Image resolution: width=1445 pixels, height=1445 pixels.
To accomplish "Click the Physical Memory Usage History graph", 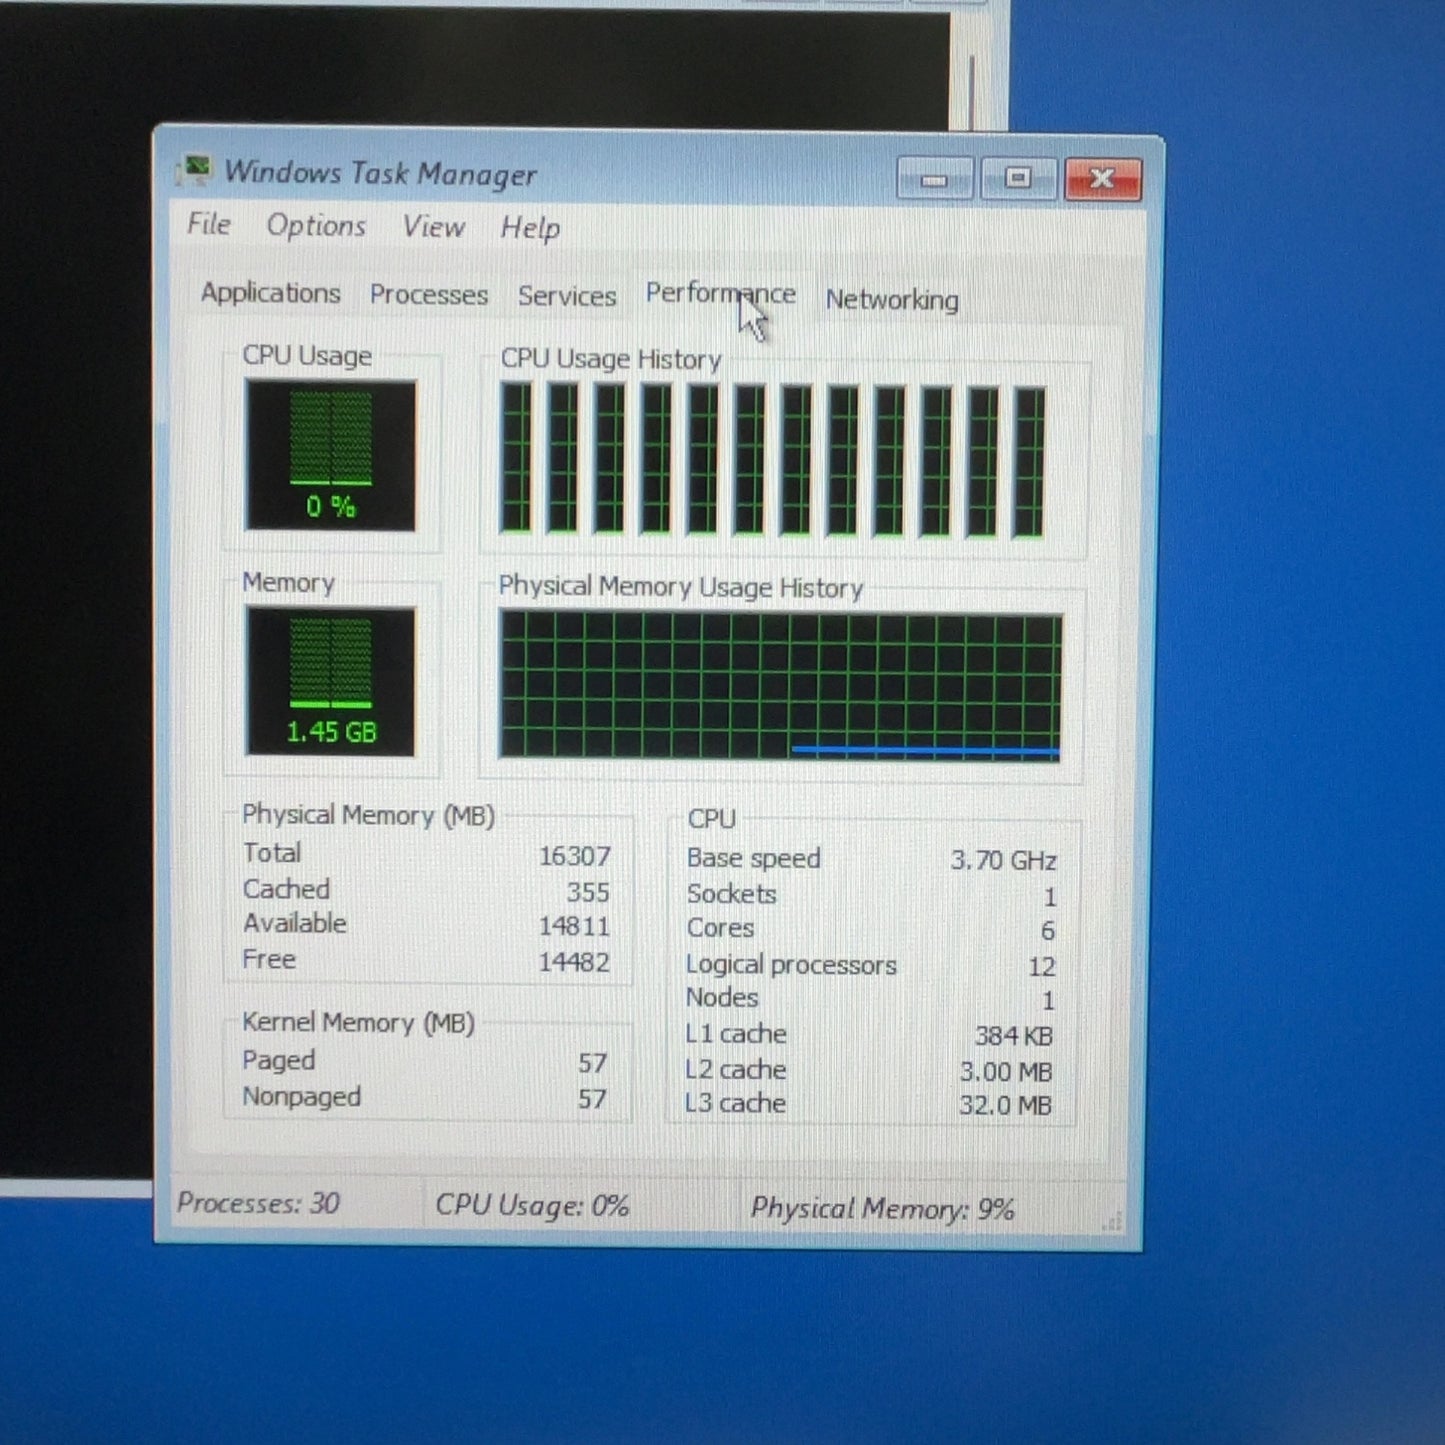I will 780,687.
